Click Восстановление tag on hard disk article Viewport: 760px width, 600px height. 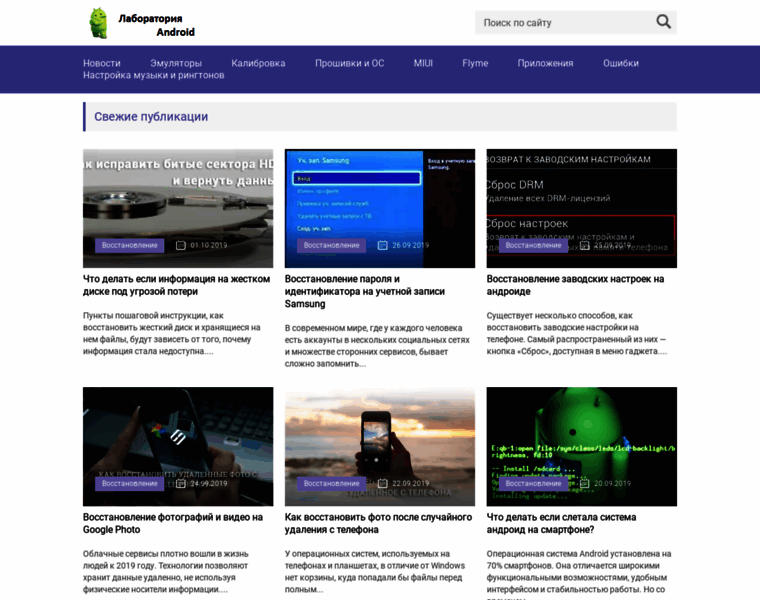coord(129,245)
